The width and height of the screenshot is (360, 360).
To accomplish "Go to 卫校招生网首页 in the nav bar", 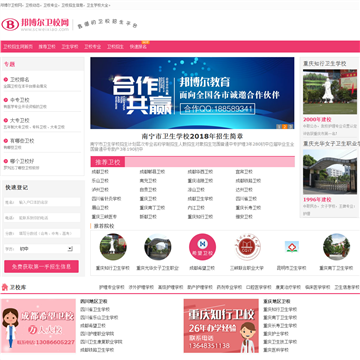I will 18,47.
